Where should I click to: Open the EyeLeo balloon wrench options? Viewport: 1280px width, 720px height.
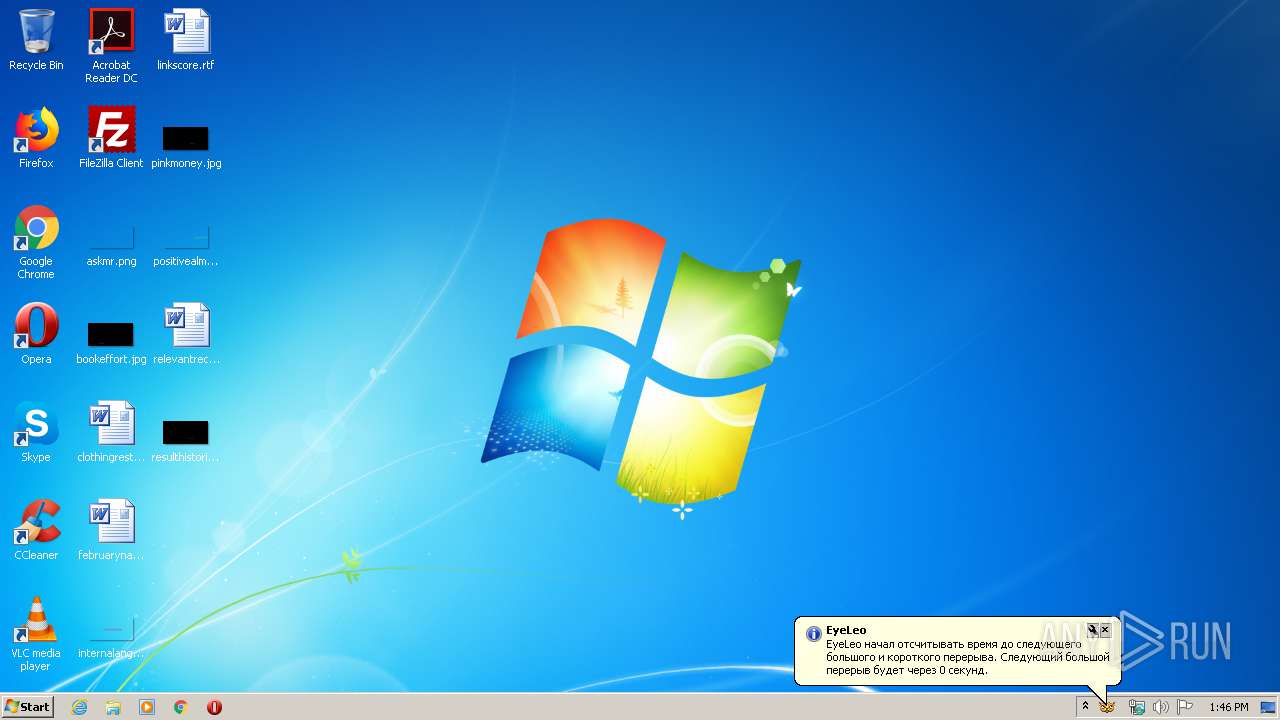[x=1093, y=630]
